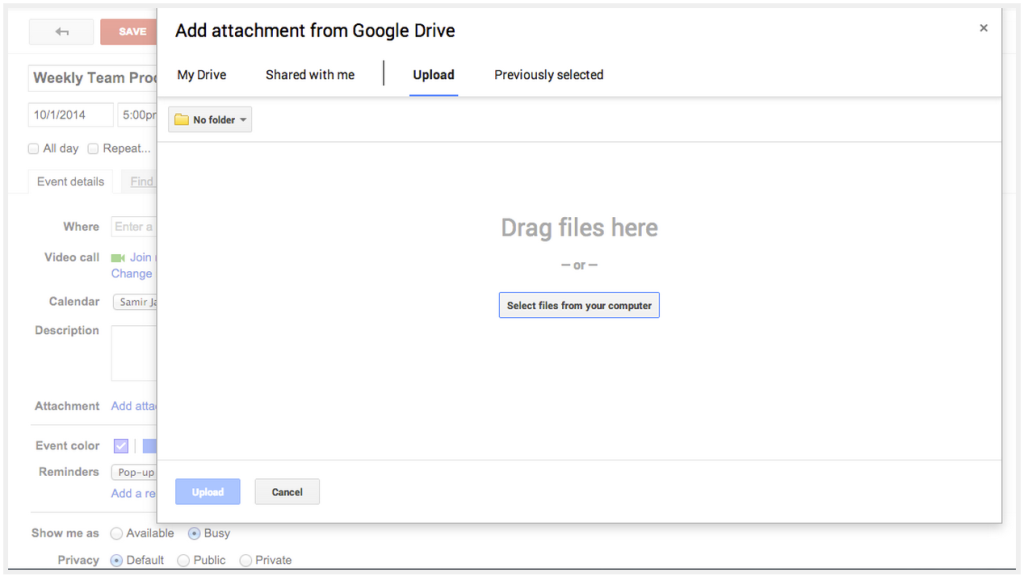1024x576 pixels.
Task: Open the No folder dropdown
Action: [x=210, y=120]
